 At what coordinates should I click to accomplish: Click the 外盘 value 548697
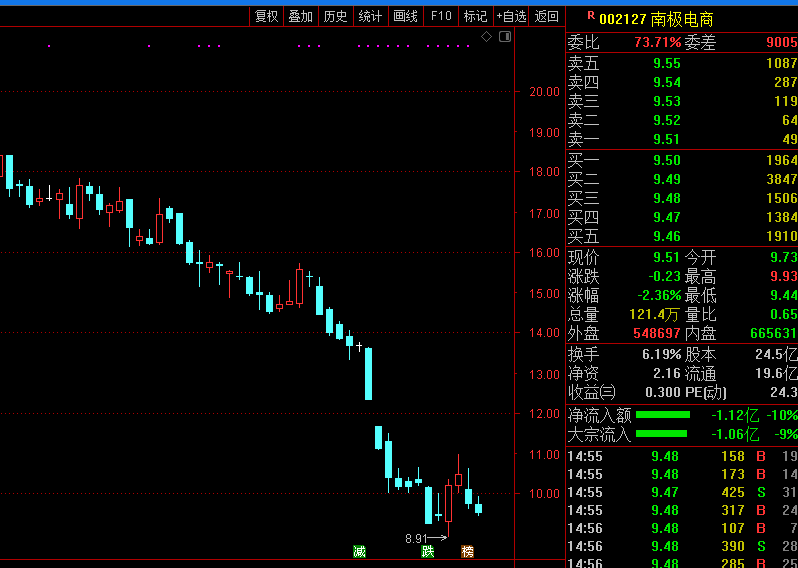point(657,333)
